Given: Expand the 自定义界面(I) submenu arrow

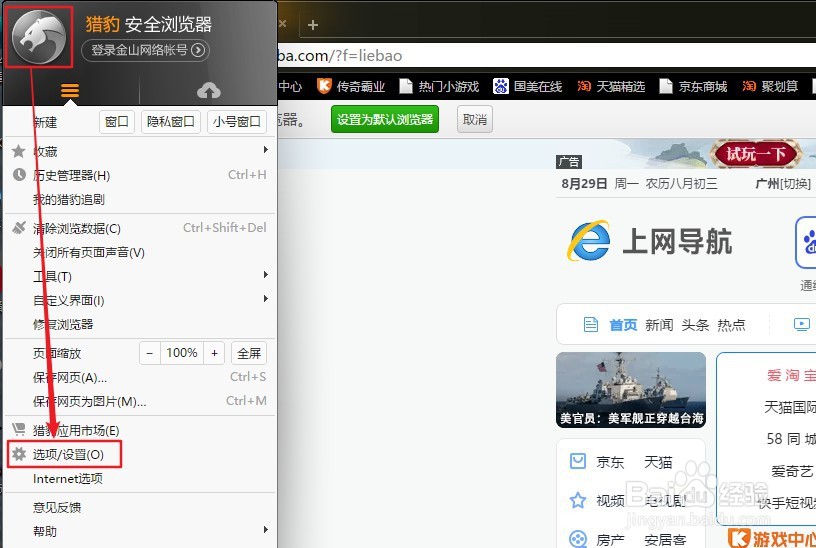Looking at the screenshot, I should pyautogui.click(x=265, y=298).
